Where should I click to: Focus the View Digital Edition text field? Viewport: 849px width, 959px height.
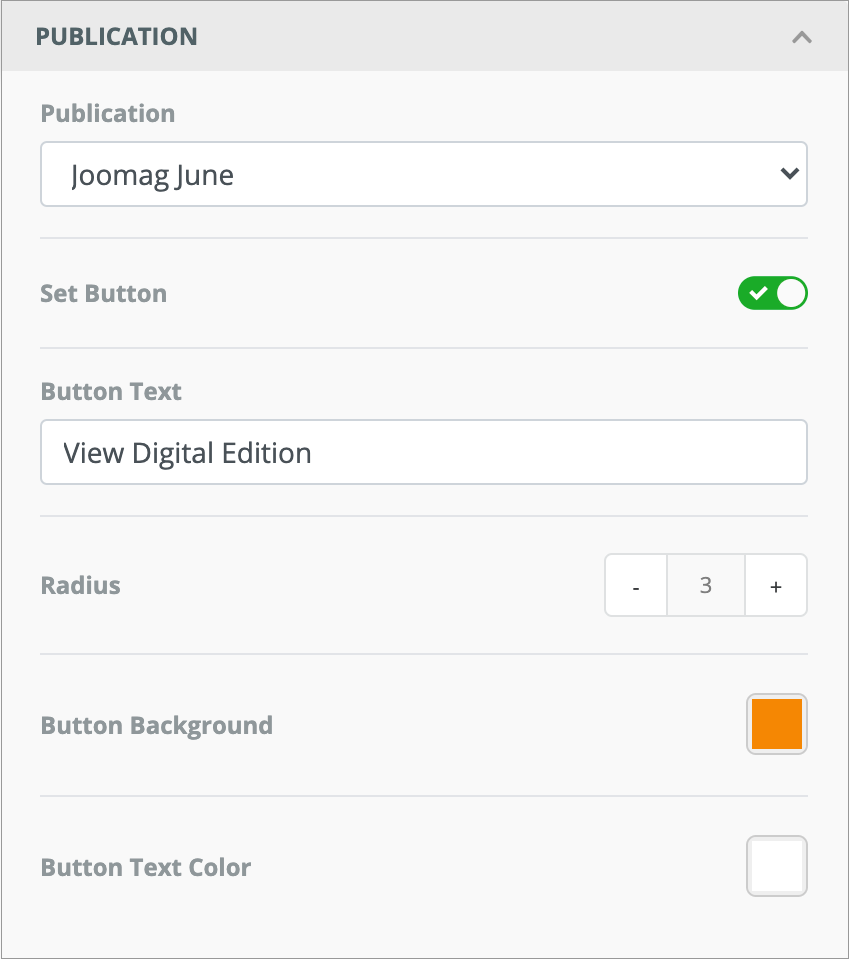(423, 453)
